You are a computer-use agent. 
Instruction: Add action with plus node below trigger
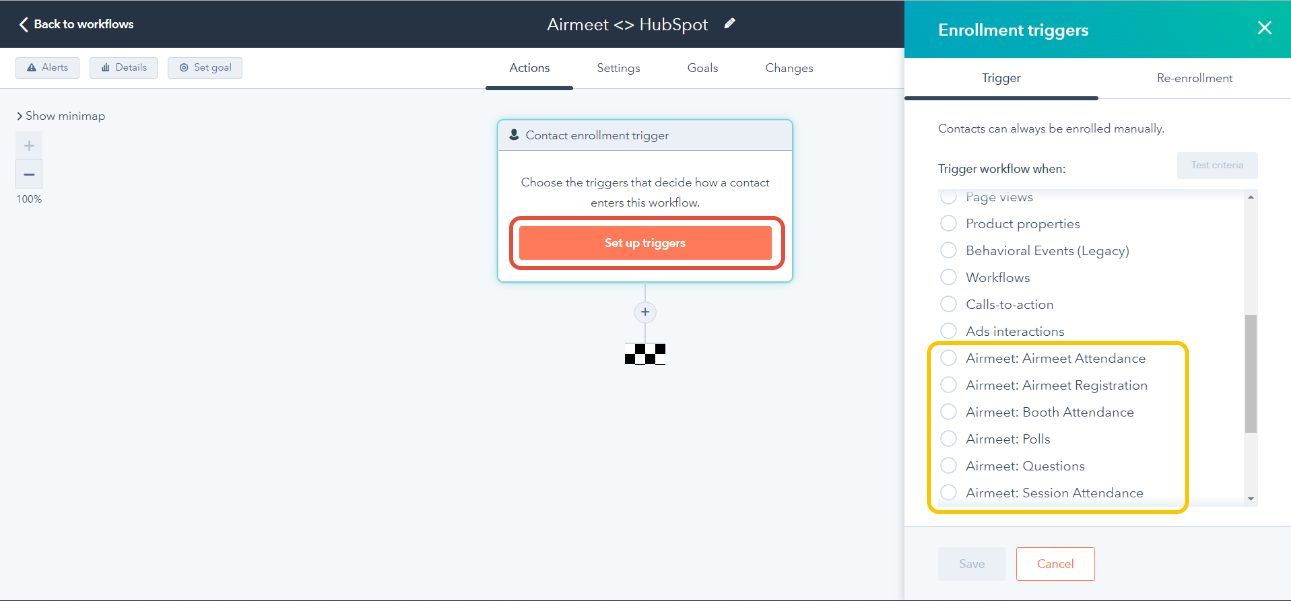[645, 312]
